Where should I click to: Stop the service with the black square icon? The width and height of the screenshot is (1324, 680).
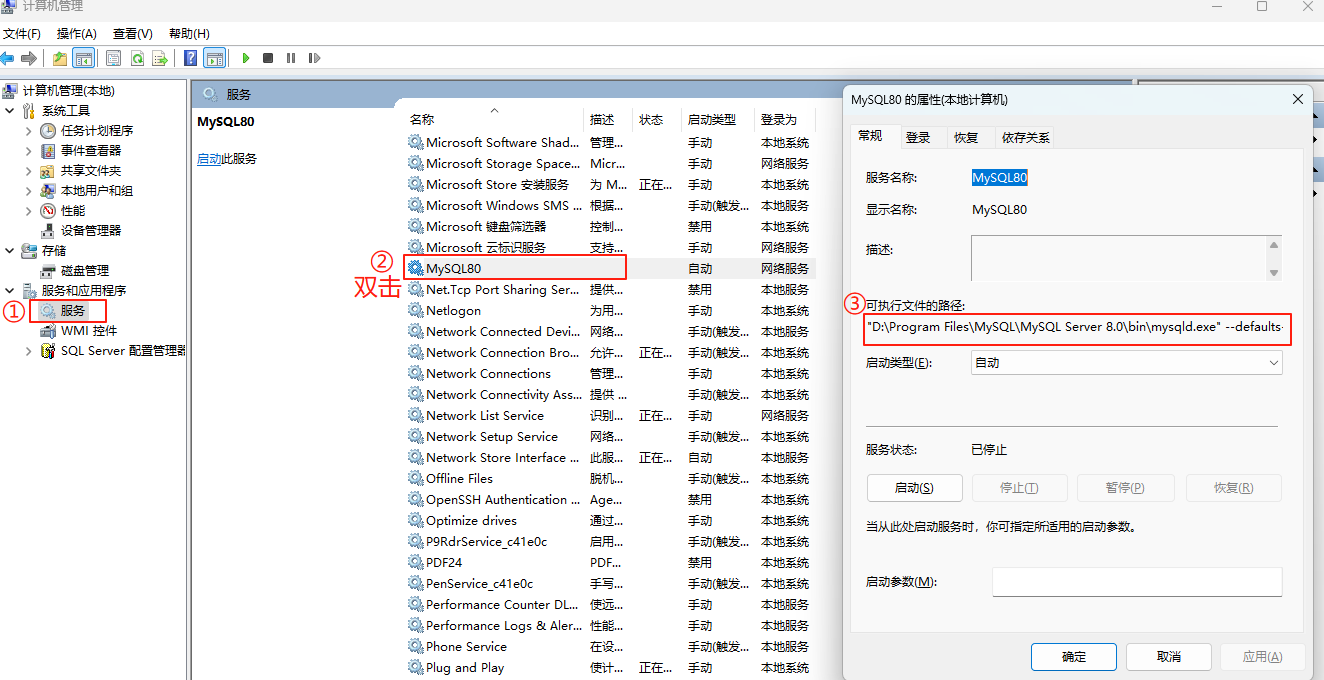point(267,57)
